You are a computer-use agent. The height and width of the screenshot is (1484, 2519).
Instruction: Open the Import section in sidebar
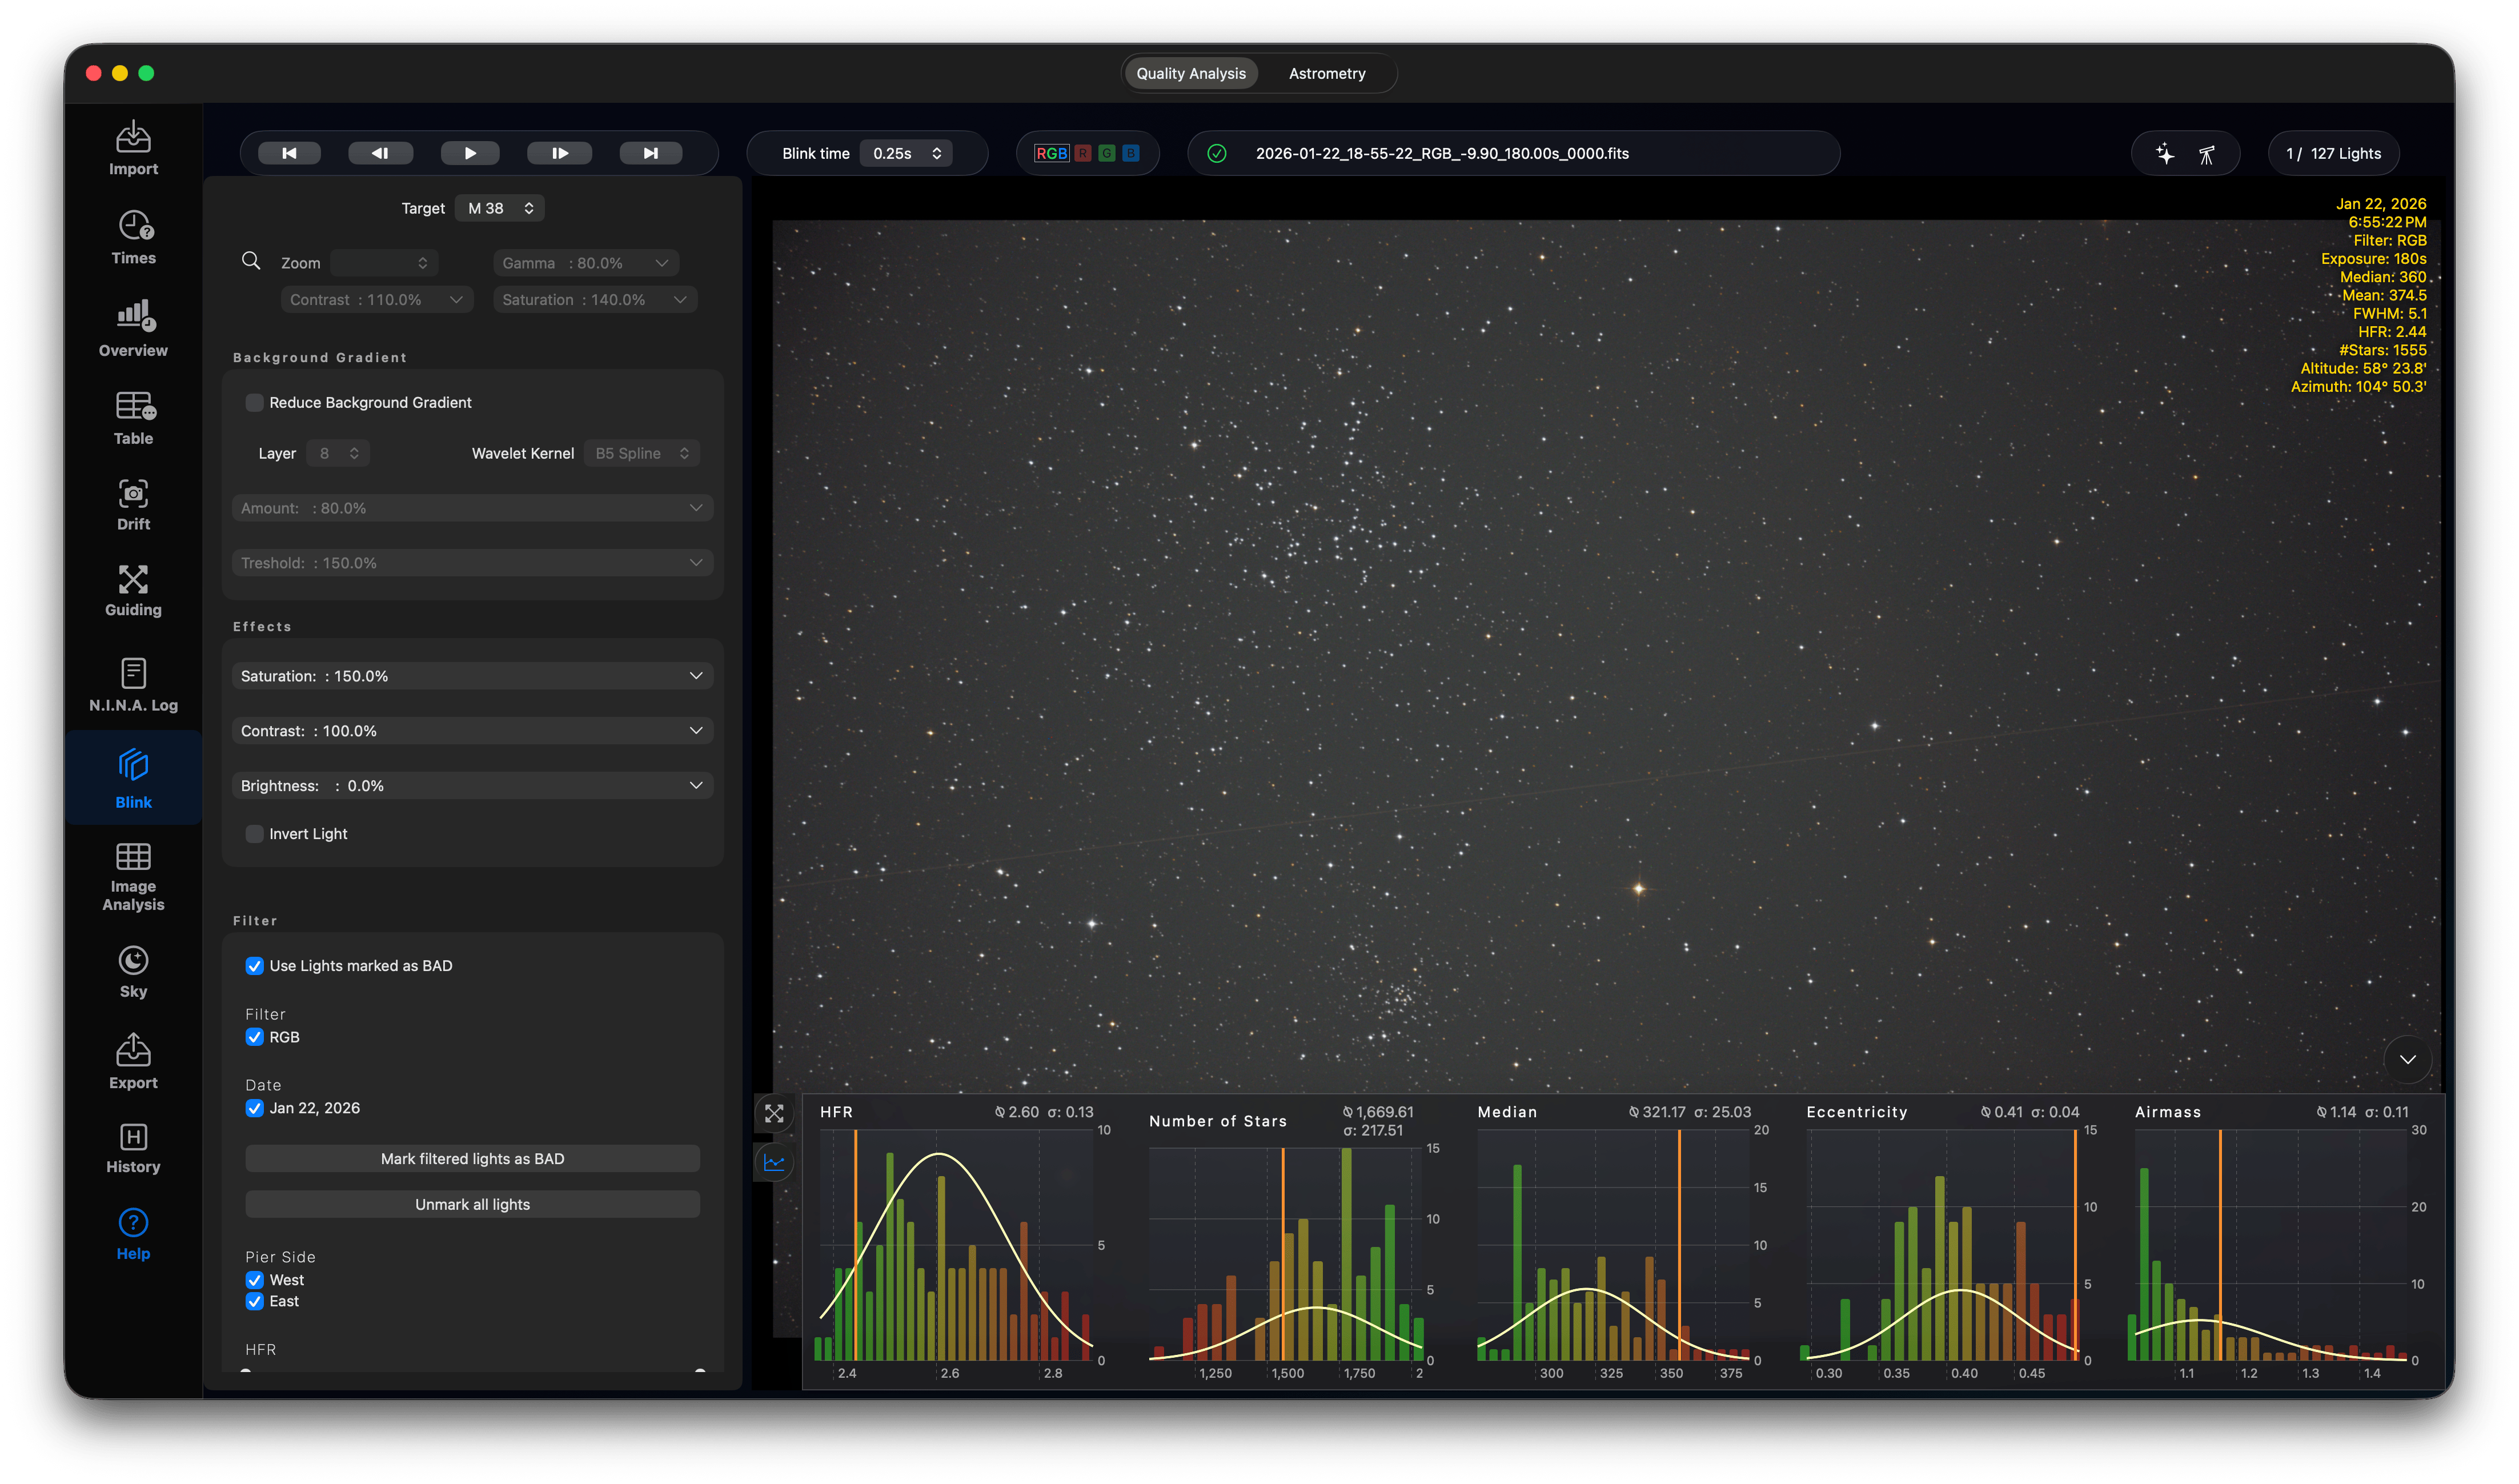click(x=133, y=149)
